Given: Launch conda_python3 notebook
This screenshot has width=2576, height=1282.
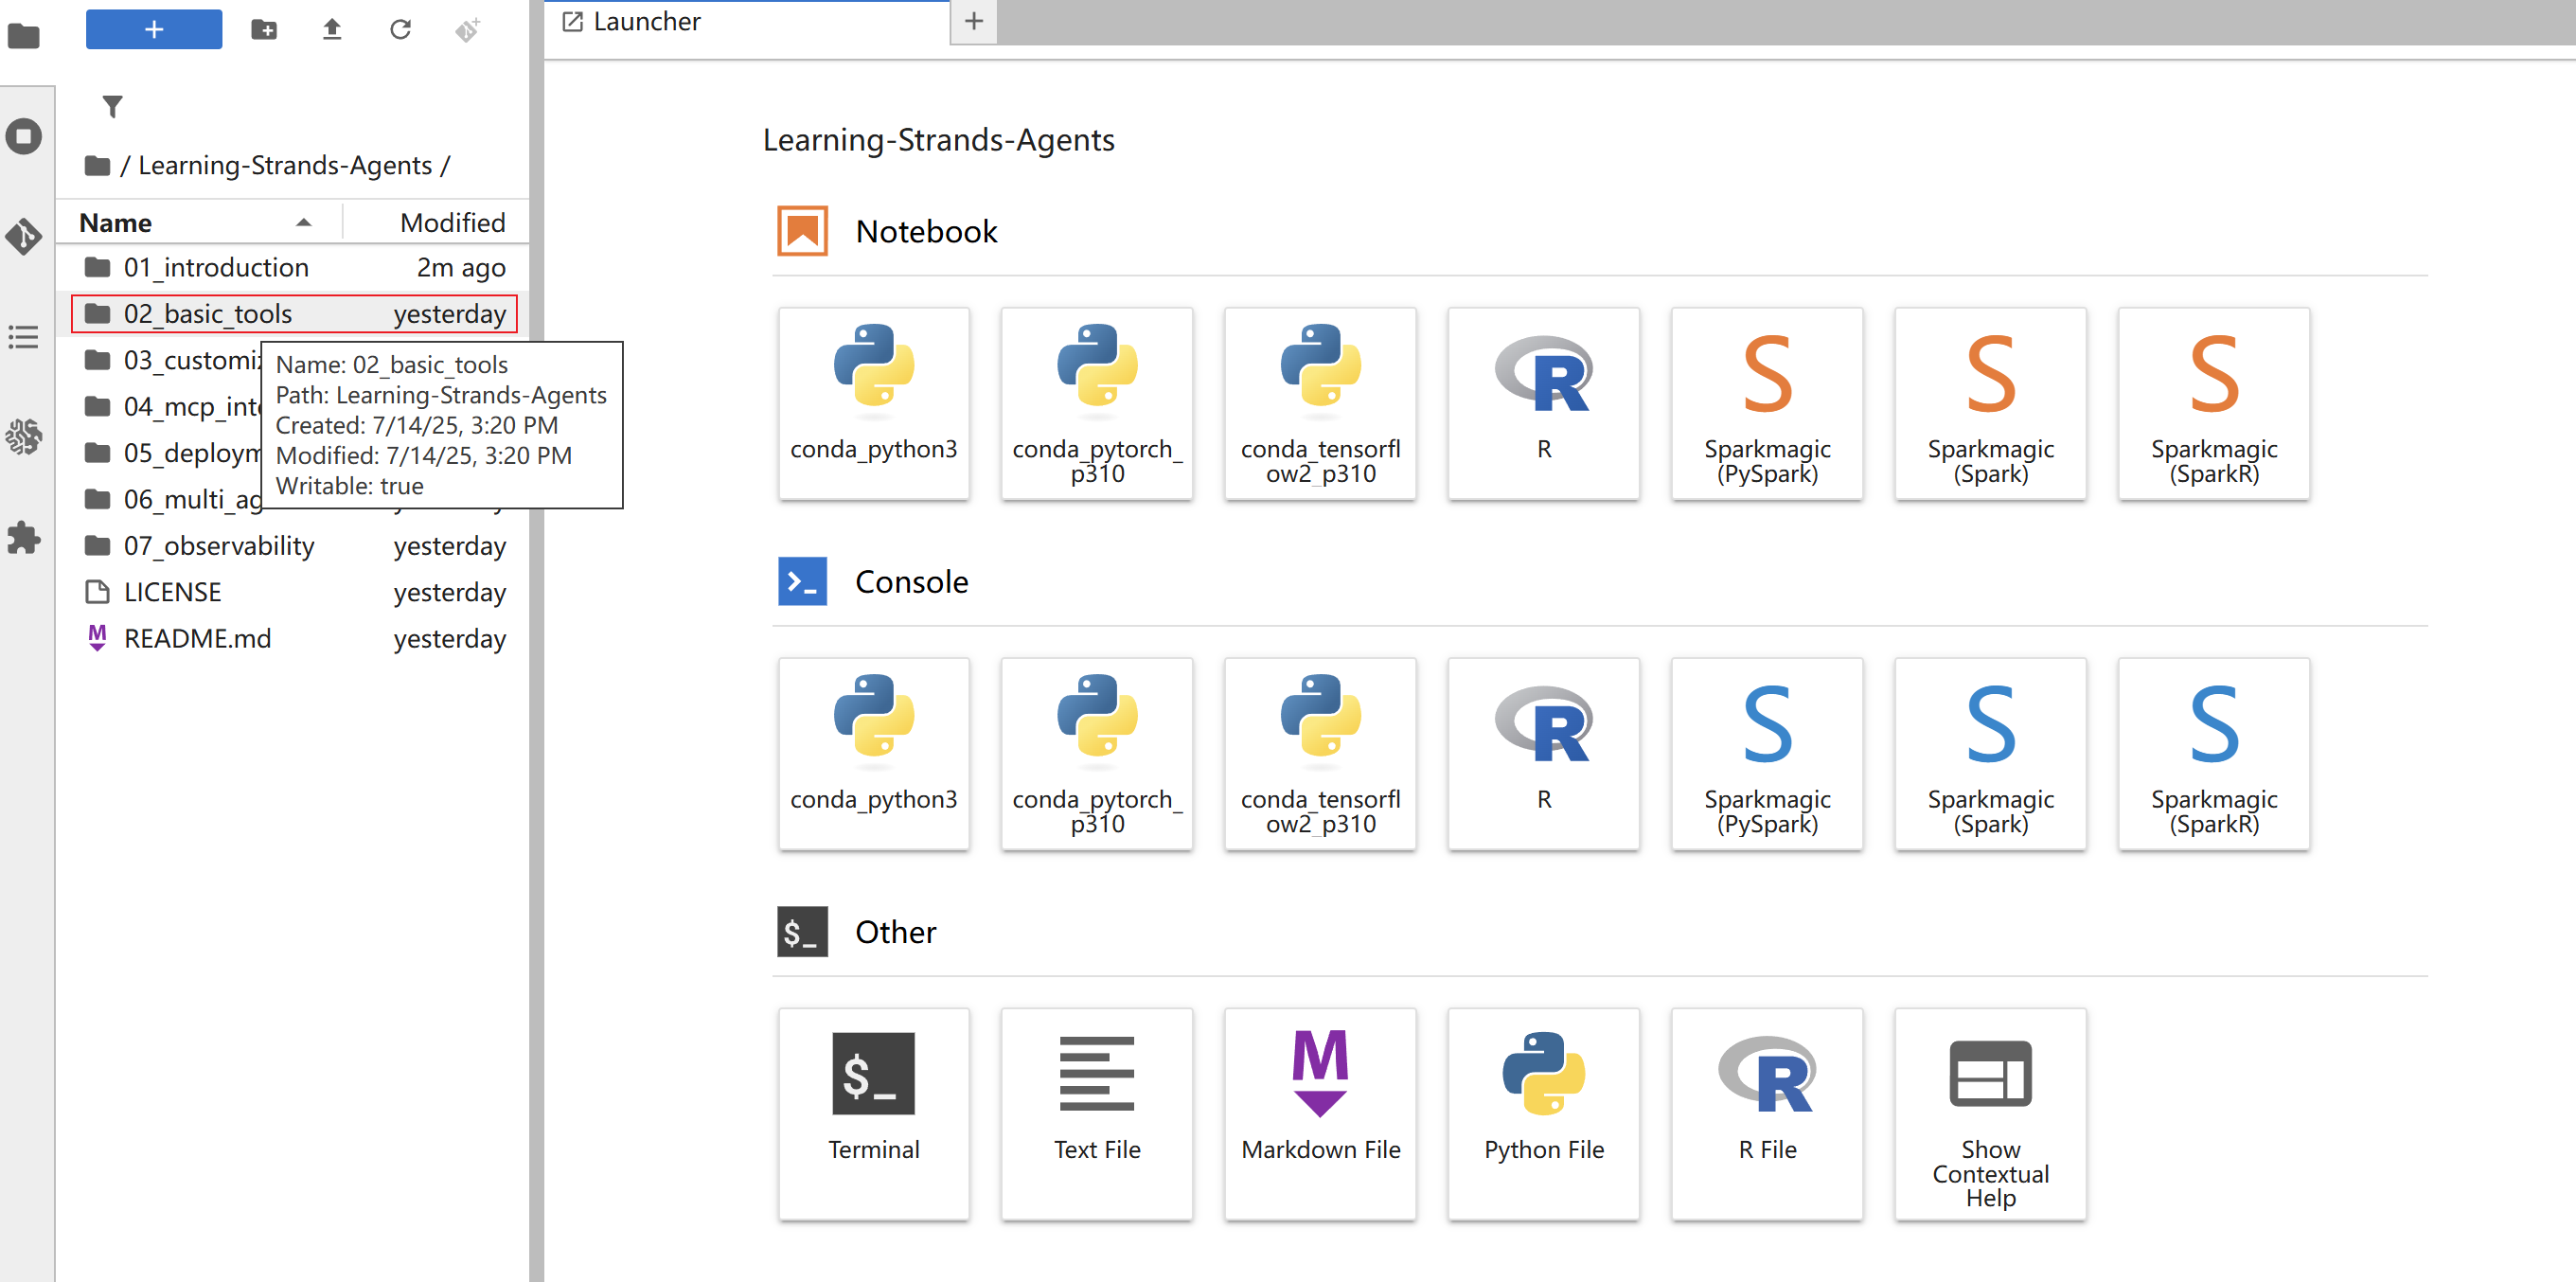Looking at the screenshot, I should [874, 403].
